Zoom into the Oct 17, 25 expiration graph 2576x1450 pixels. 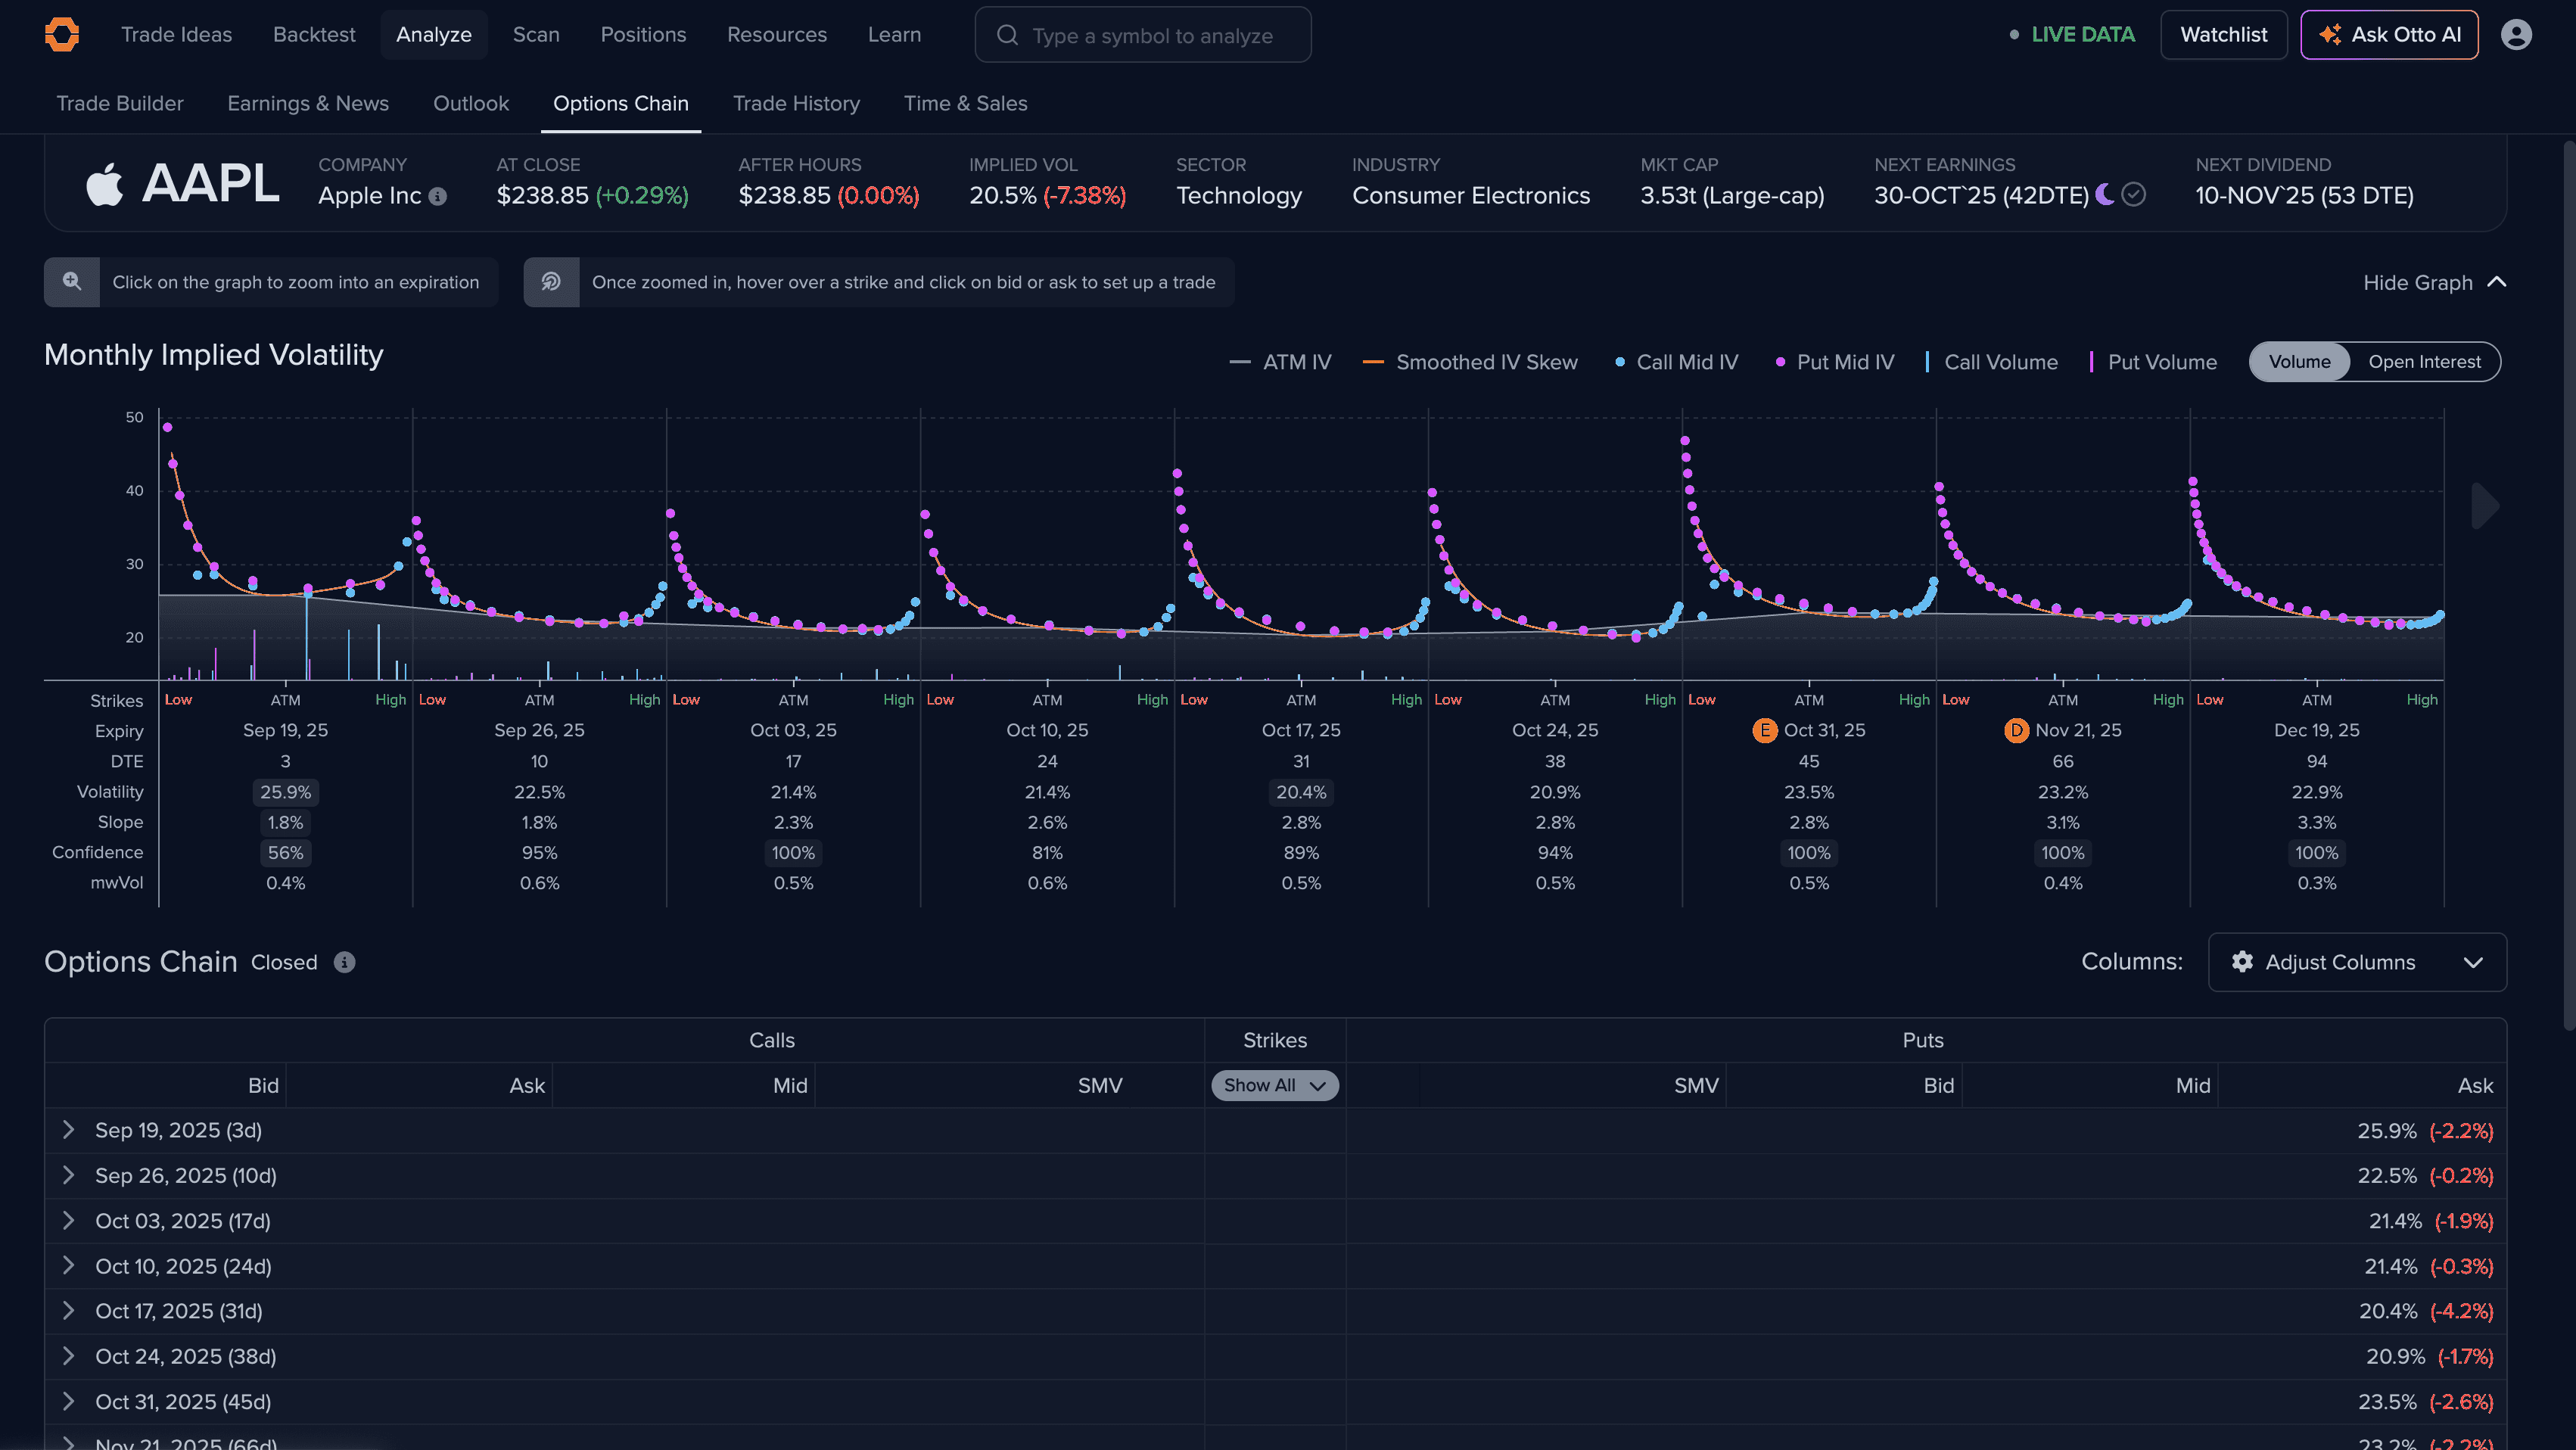point(1301,545)
